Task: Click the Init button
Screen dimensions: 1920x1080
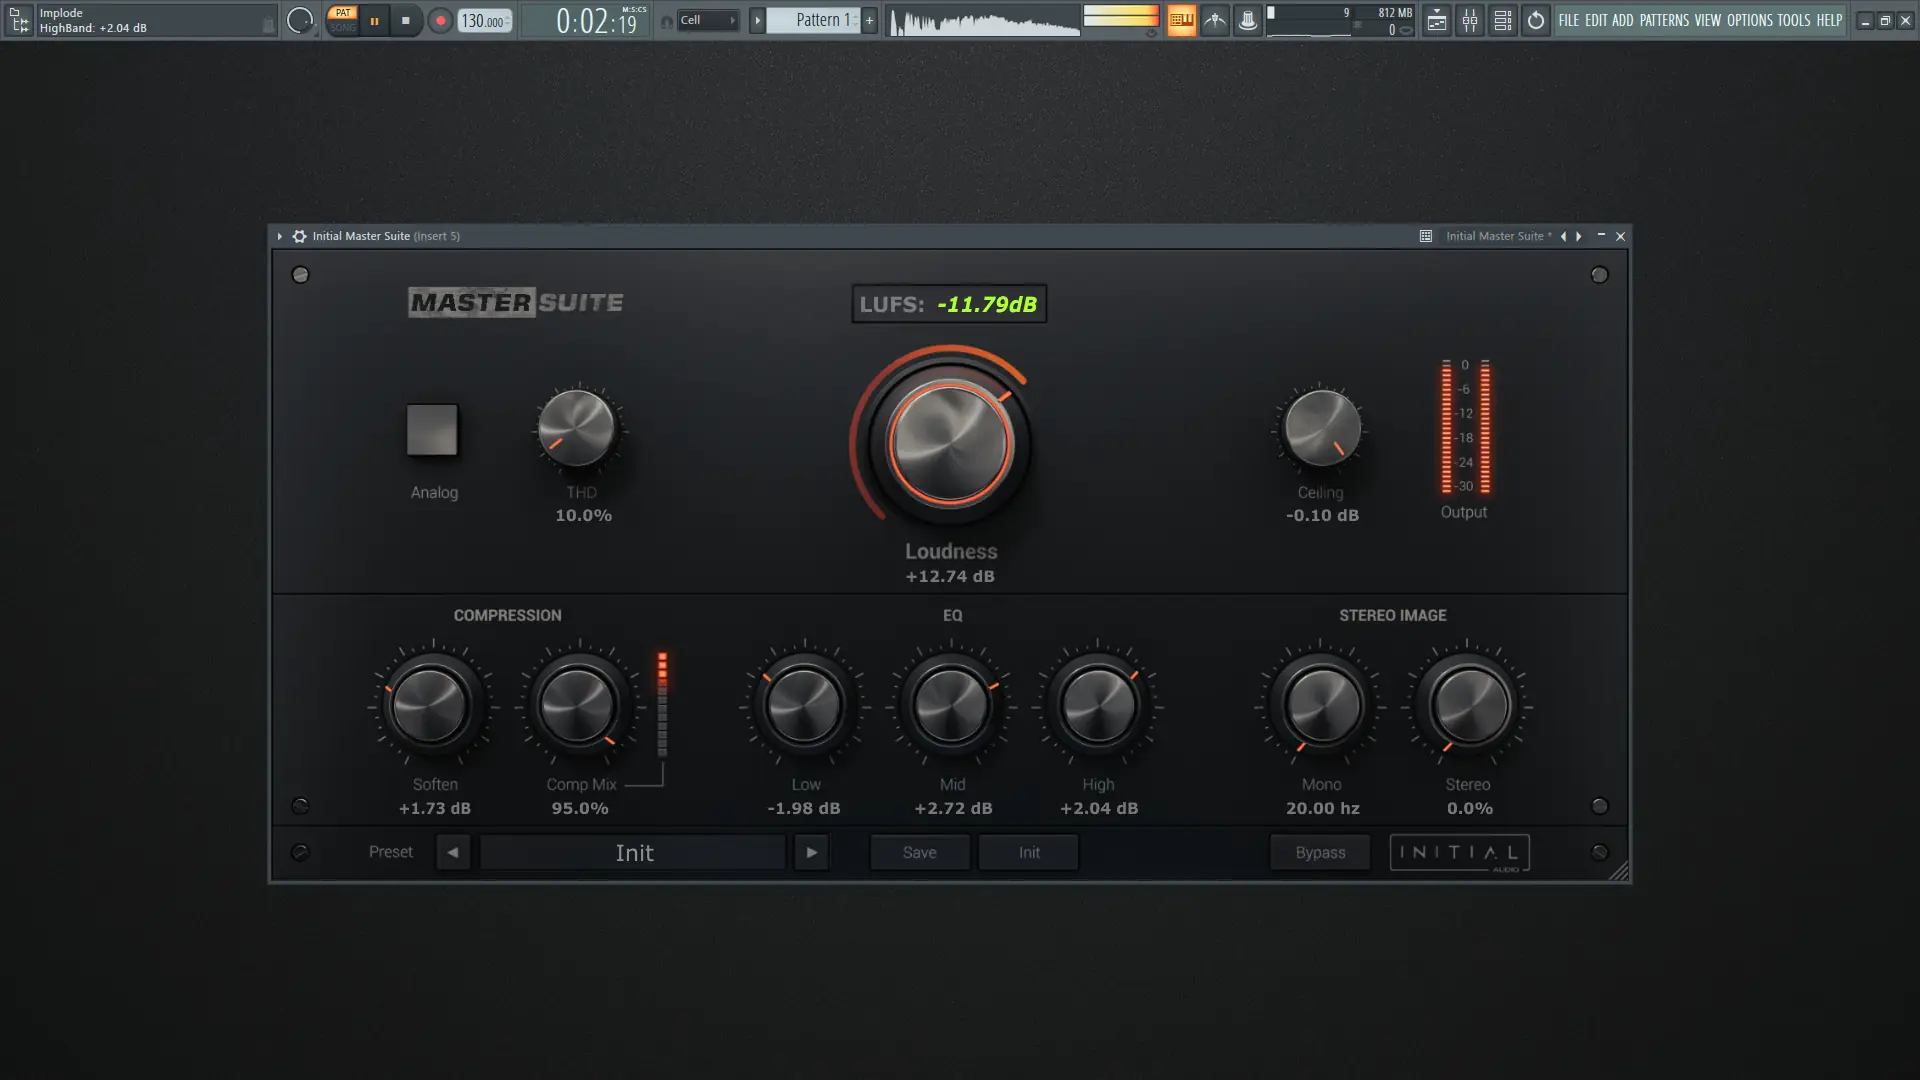Action: (1029, 852)
